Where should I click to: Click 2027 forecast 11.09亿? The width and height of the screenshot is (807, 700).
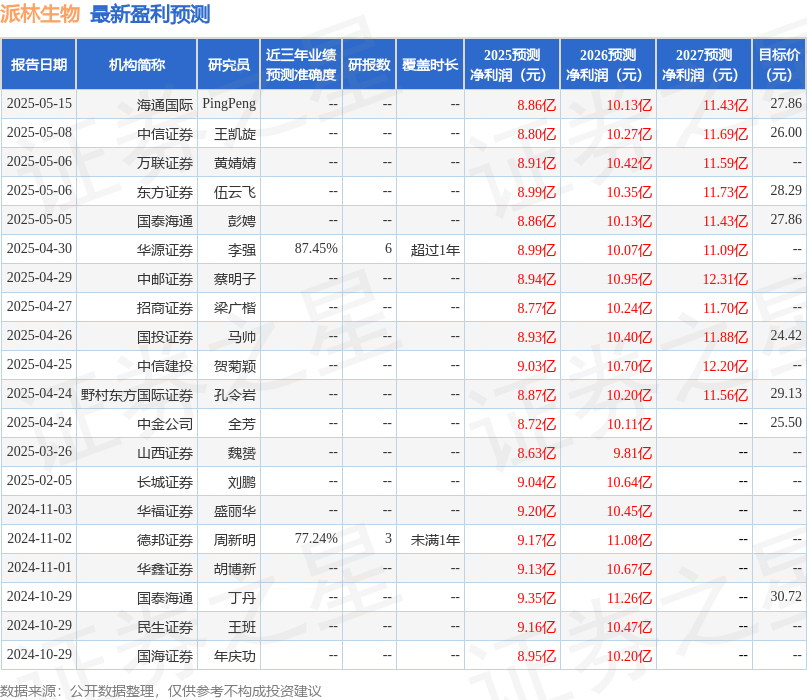pos(726,250)
